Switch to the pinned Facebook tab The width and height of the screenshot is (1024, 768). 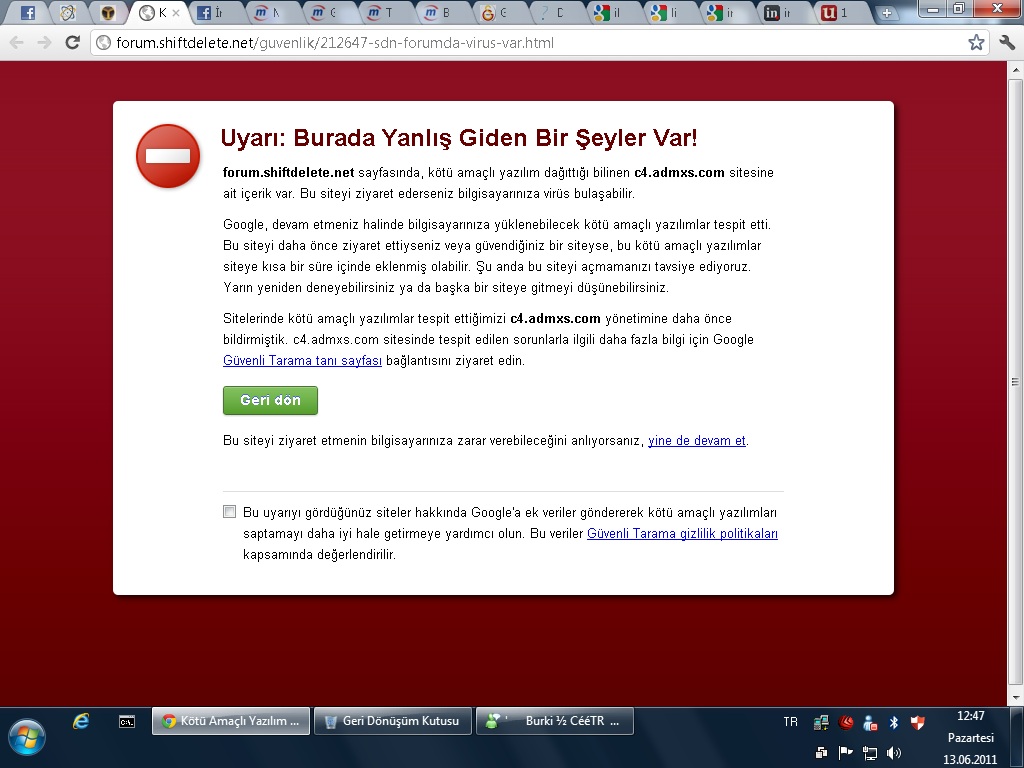pyautogui.click(x=27, y=12)
